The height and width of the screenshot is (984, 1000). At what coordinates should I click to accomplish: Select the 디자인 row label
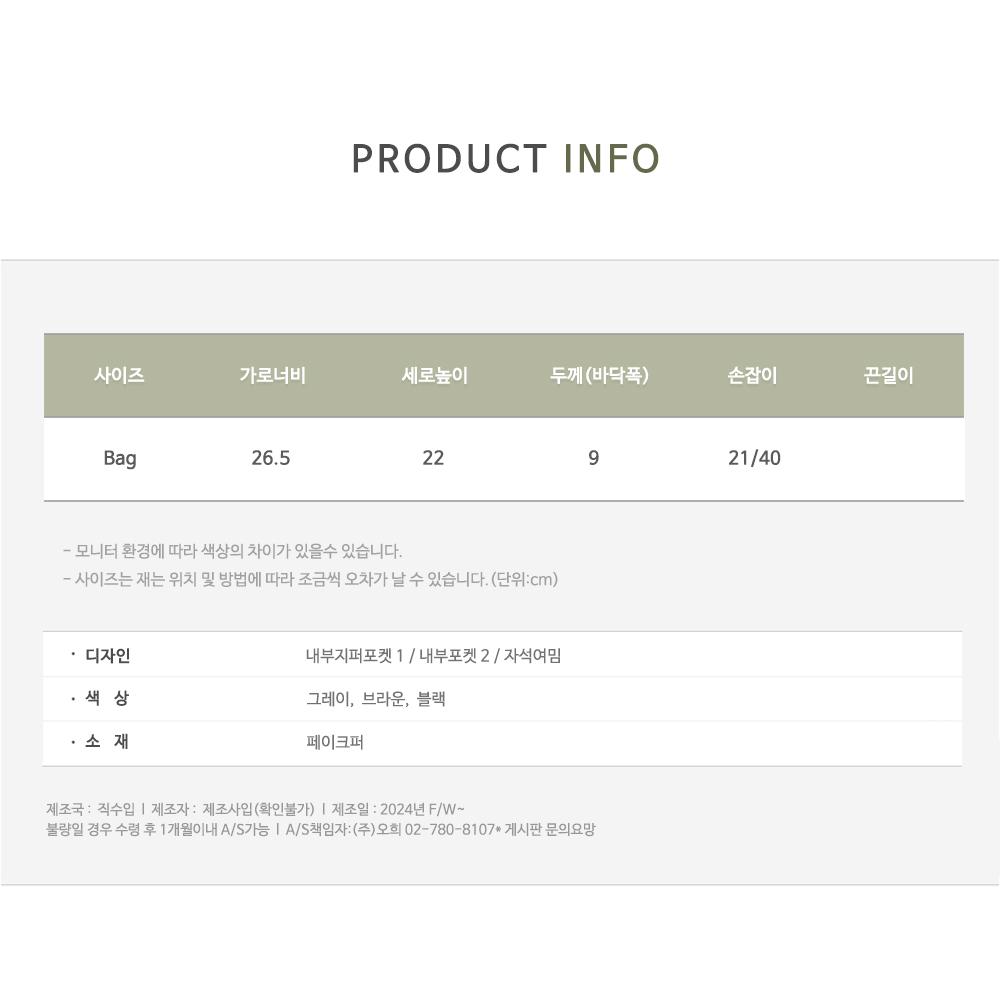click(x=108, y=656)
